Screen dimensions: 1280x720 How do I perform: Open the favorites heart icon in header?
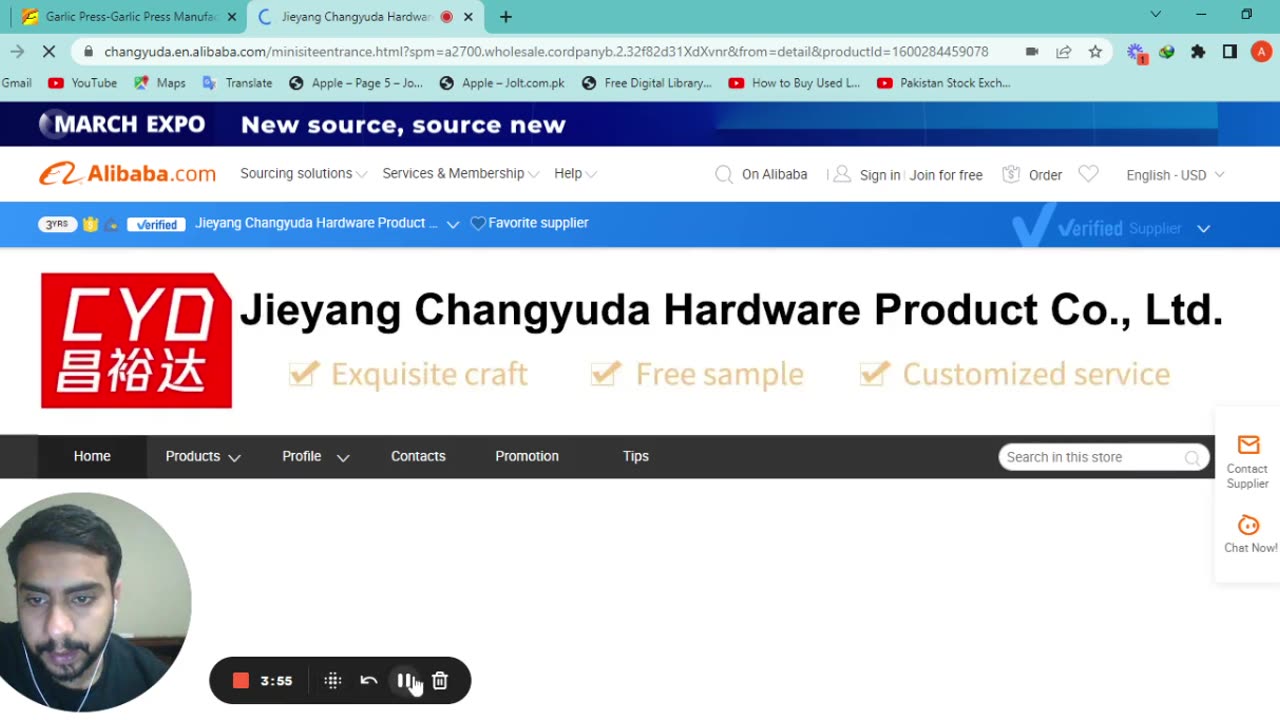coord(1089,174)
